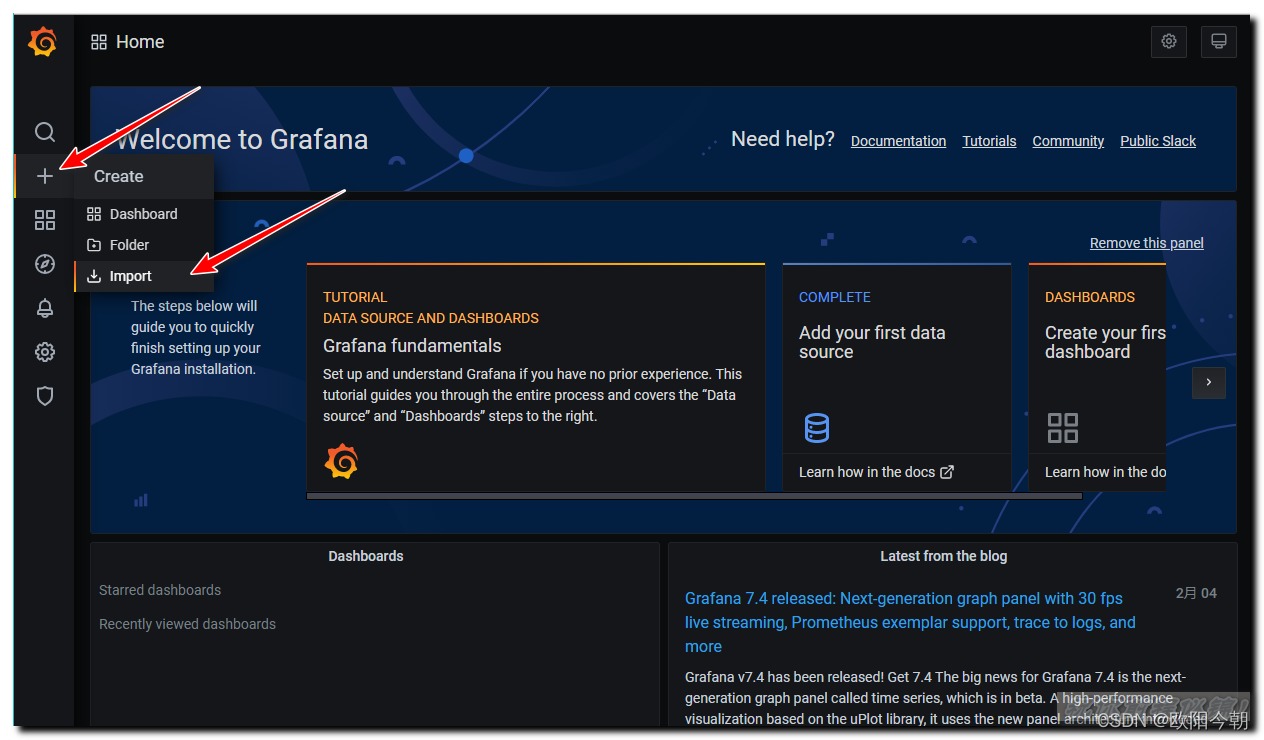Screen dimensions: 1264x740
Task: Select Import from the Create menu
Action: pos(144,276)
